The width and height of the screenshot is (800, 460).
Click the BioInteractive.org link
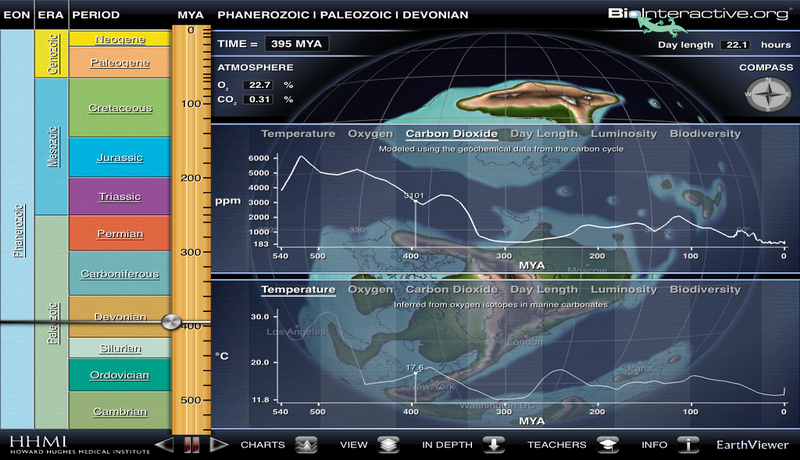point(698,14)
